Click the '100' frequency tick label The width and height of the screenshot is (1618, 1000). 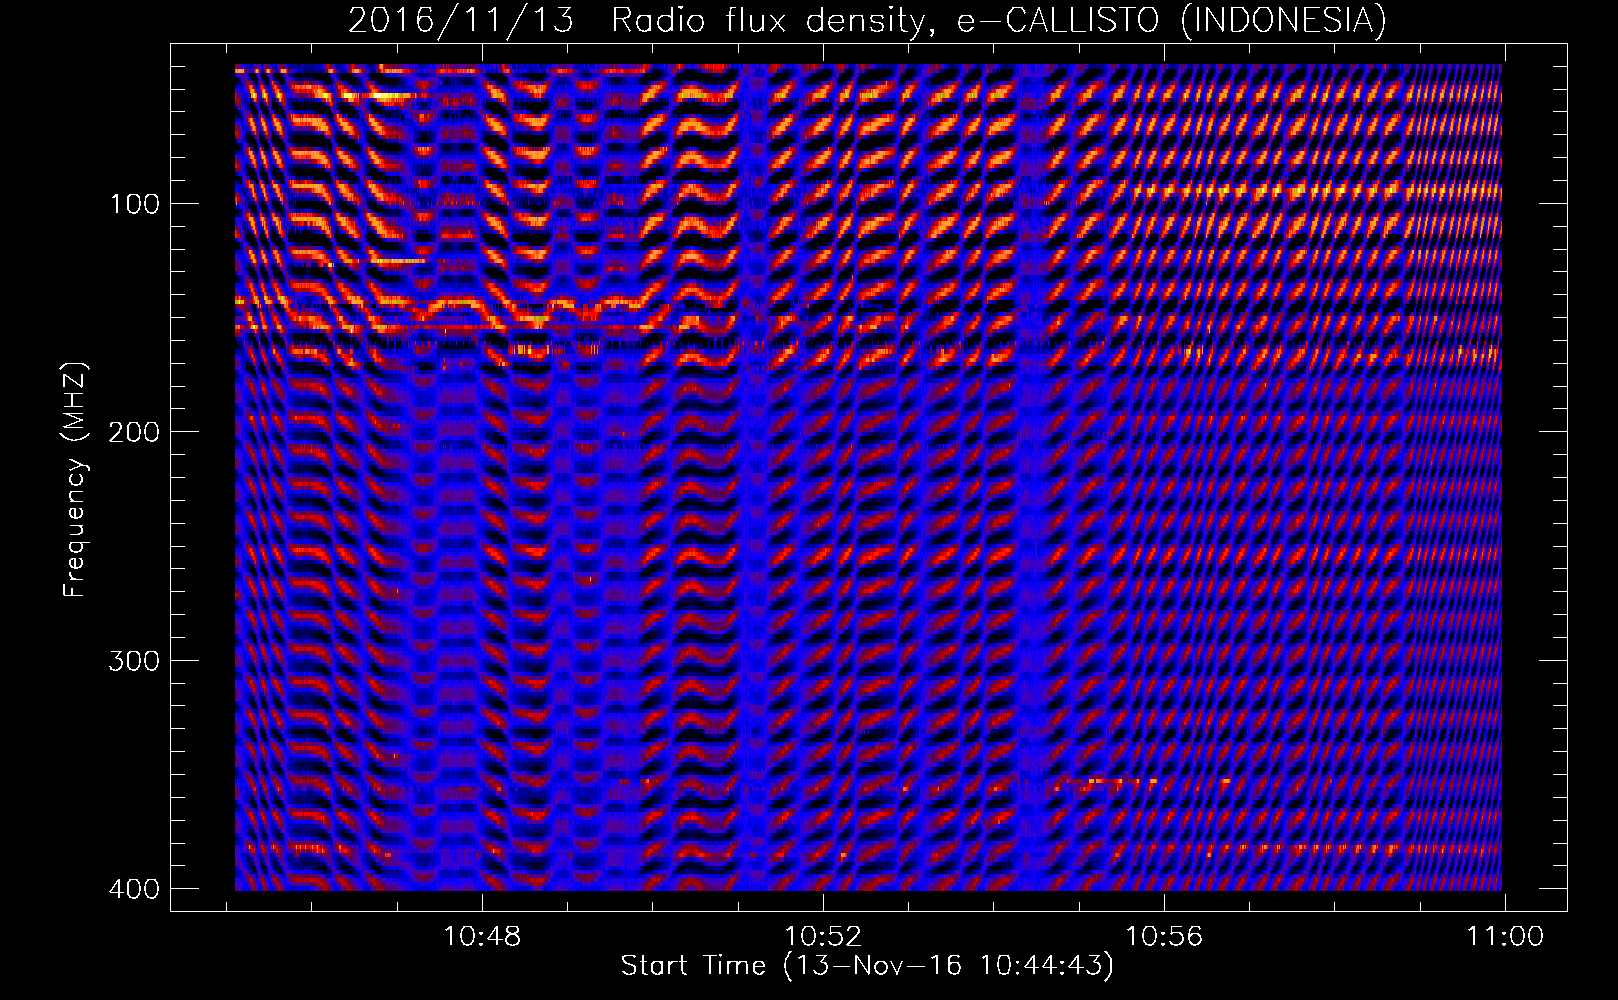134,204
